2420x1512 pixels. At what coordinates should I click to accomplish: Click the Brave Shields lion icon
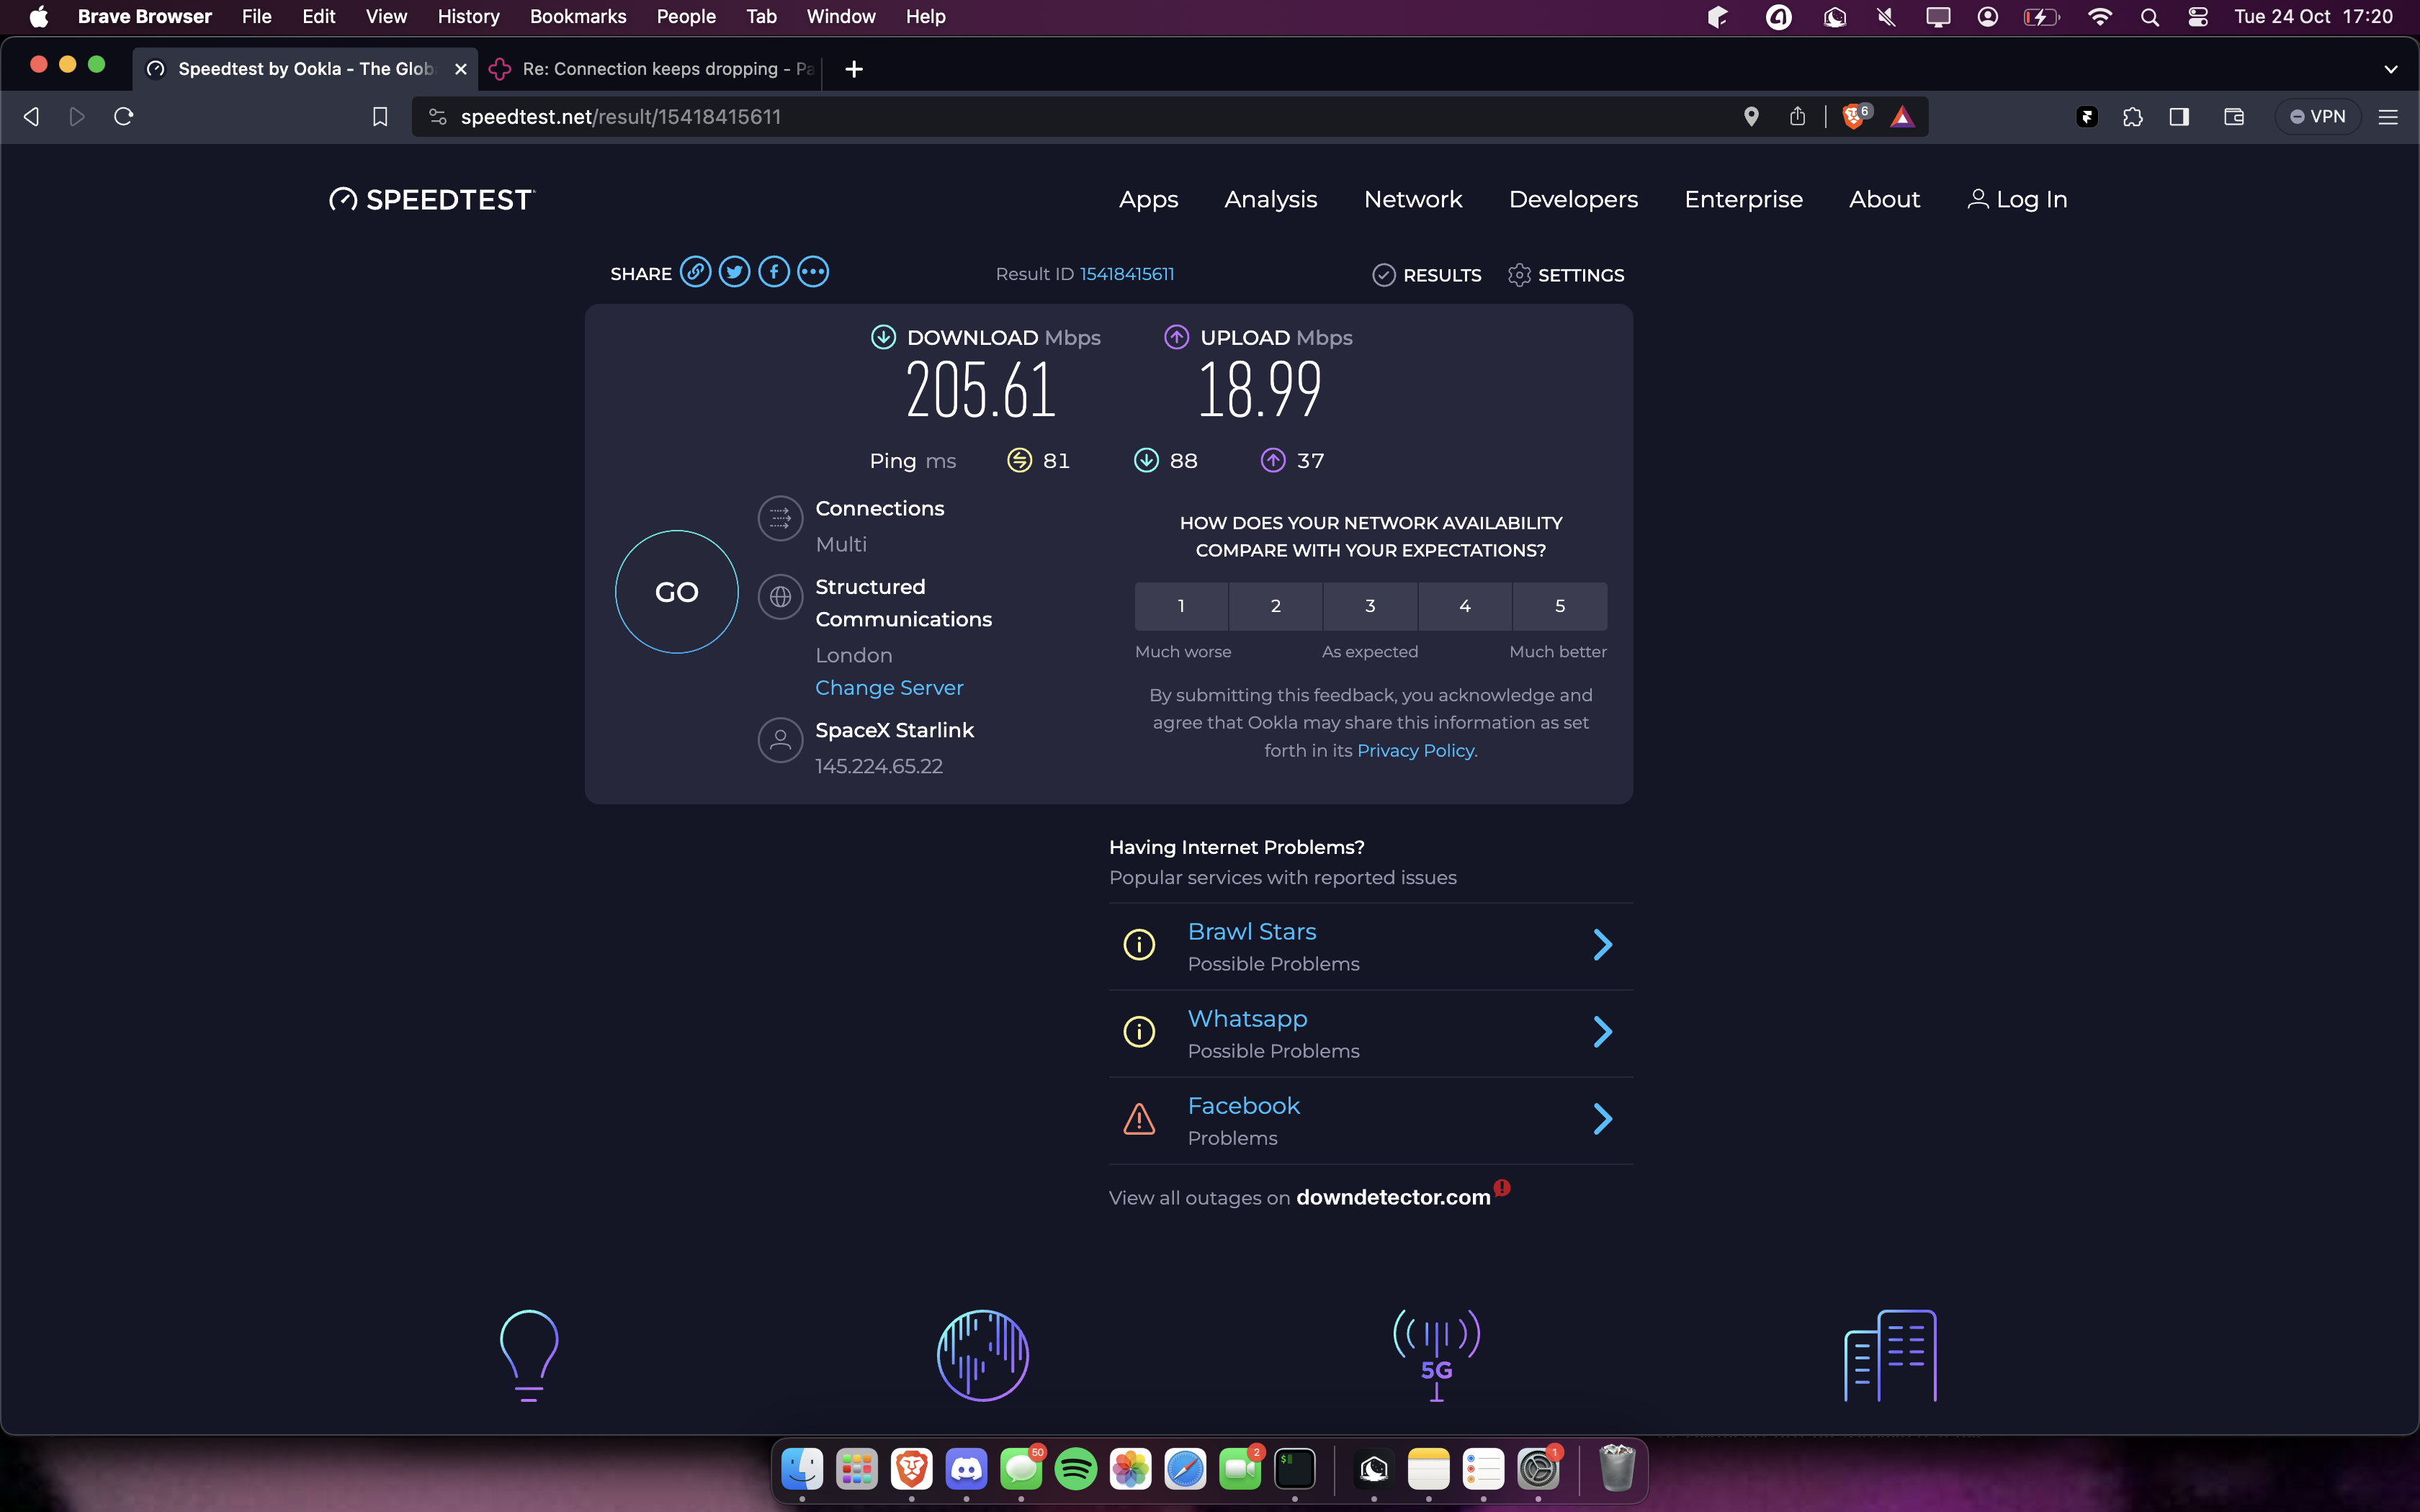(1853, 117)
